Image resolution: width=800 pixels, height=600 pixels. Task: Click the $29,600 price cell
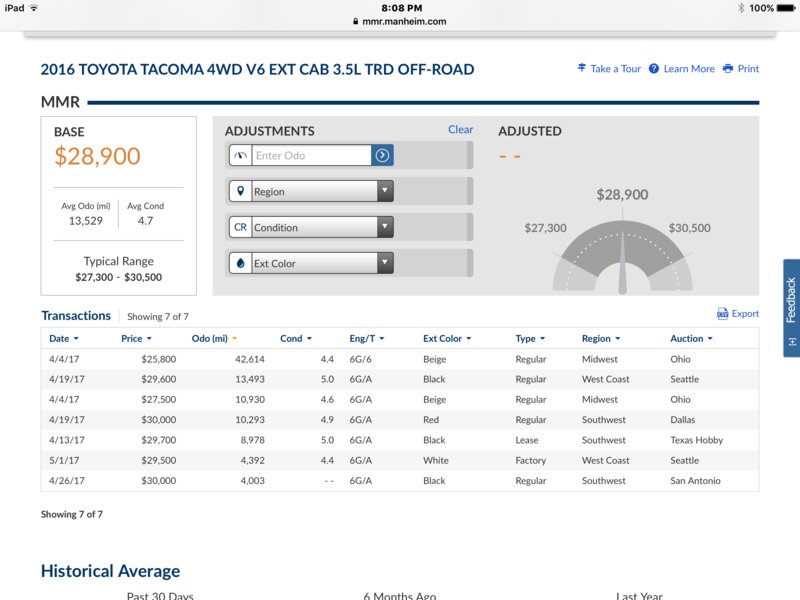pos(159,379)
